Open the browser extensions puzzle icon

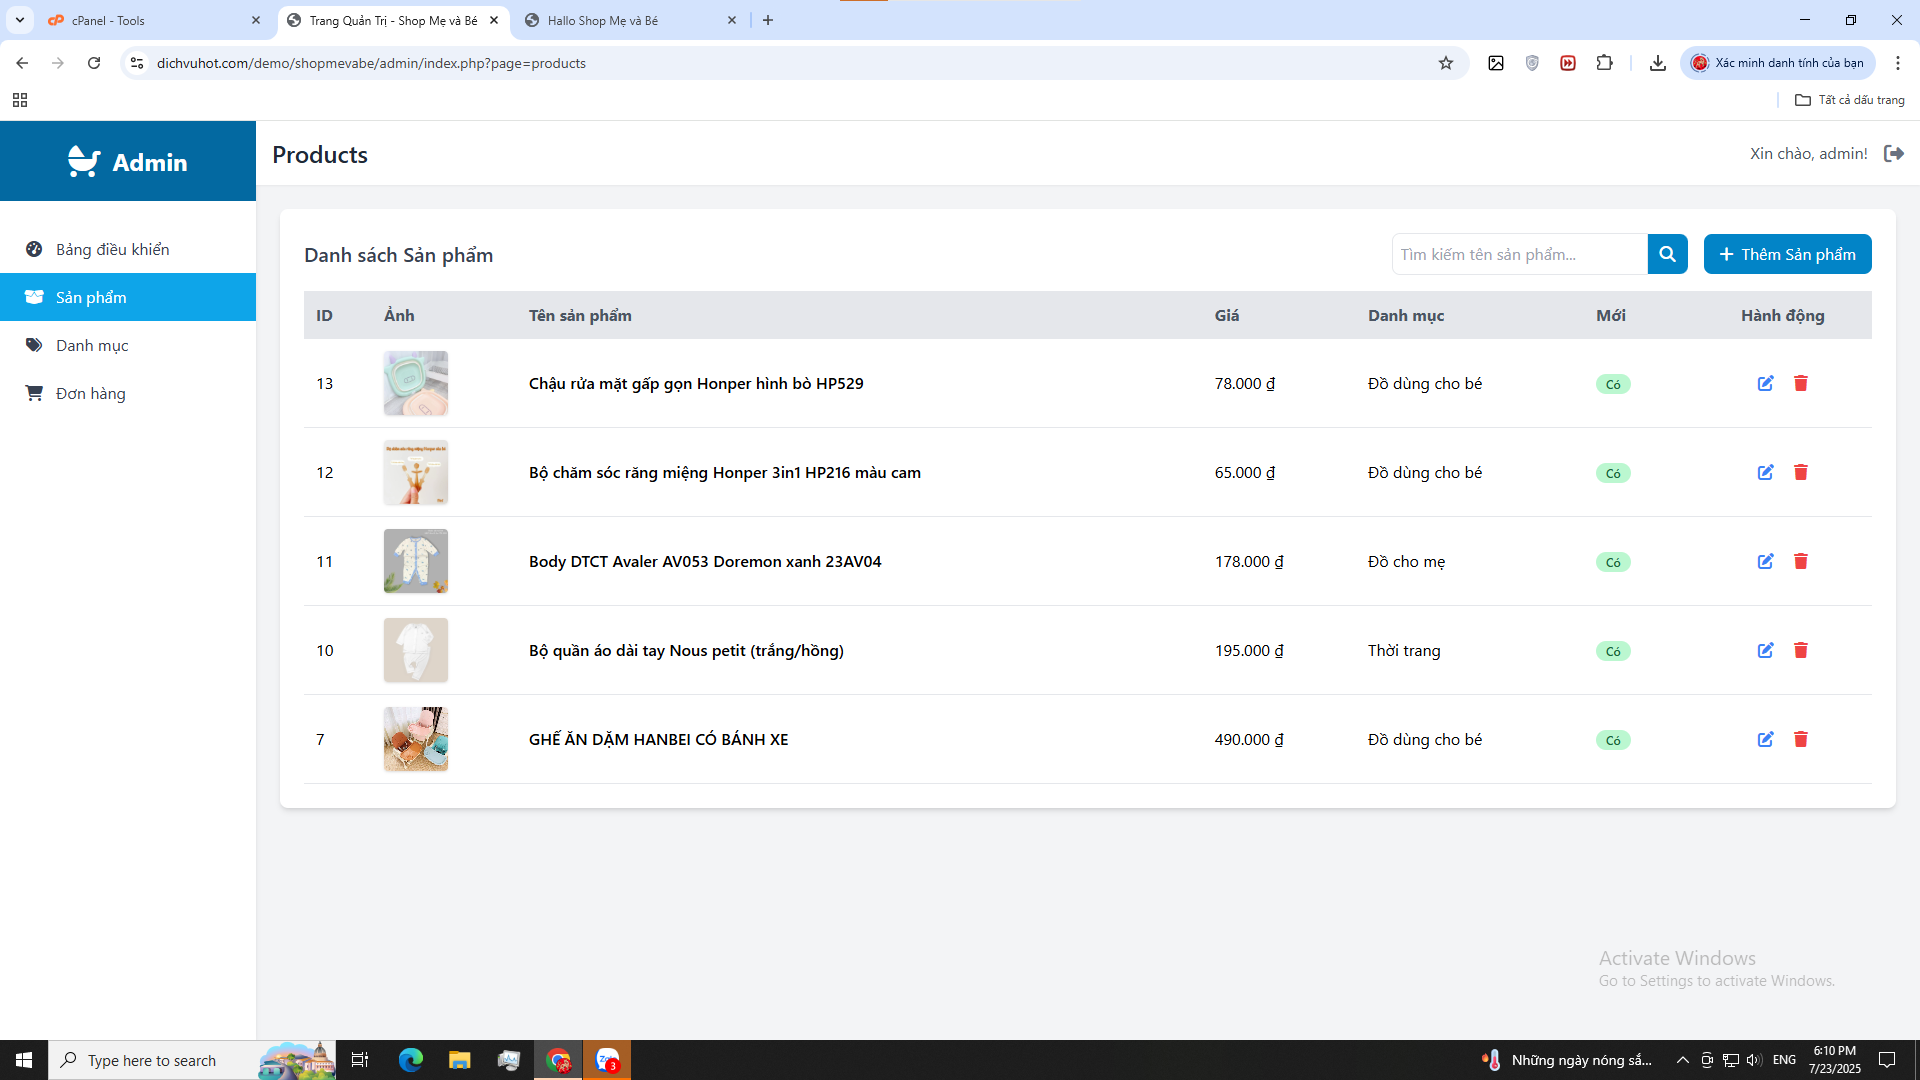click(1604, 63)
